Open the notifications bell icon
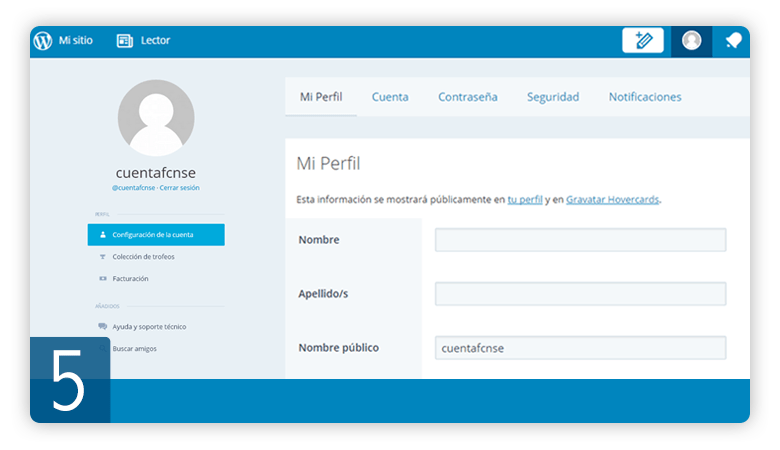This screenshot has height=450, width=780. click(733, 40)
